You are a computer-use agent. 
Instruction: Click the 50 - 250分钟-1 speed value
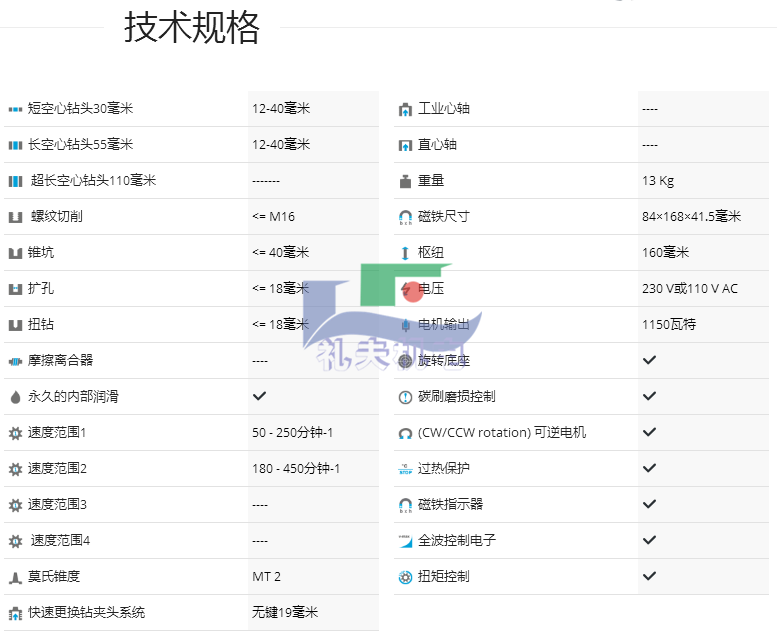(292, 432)
